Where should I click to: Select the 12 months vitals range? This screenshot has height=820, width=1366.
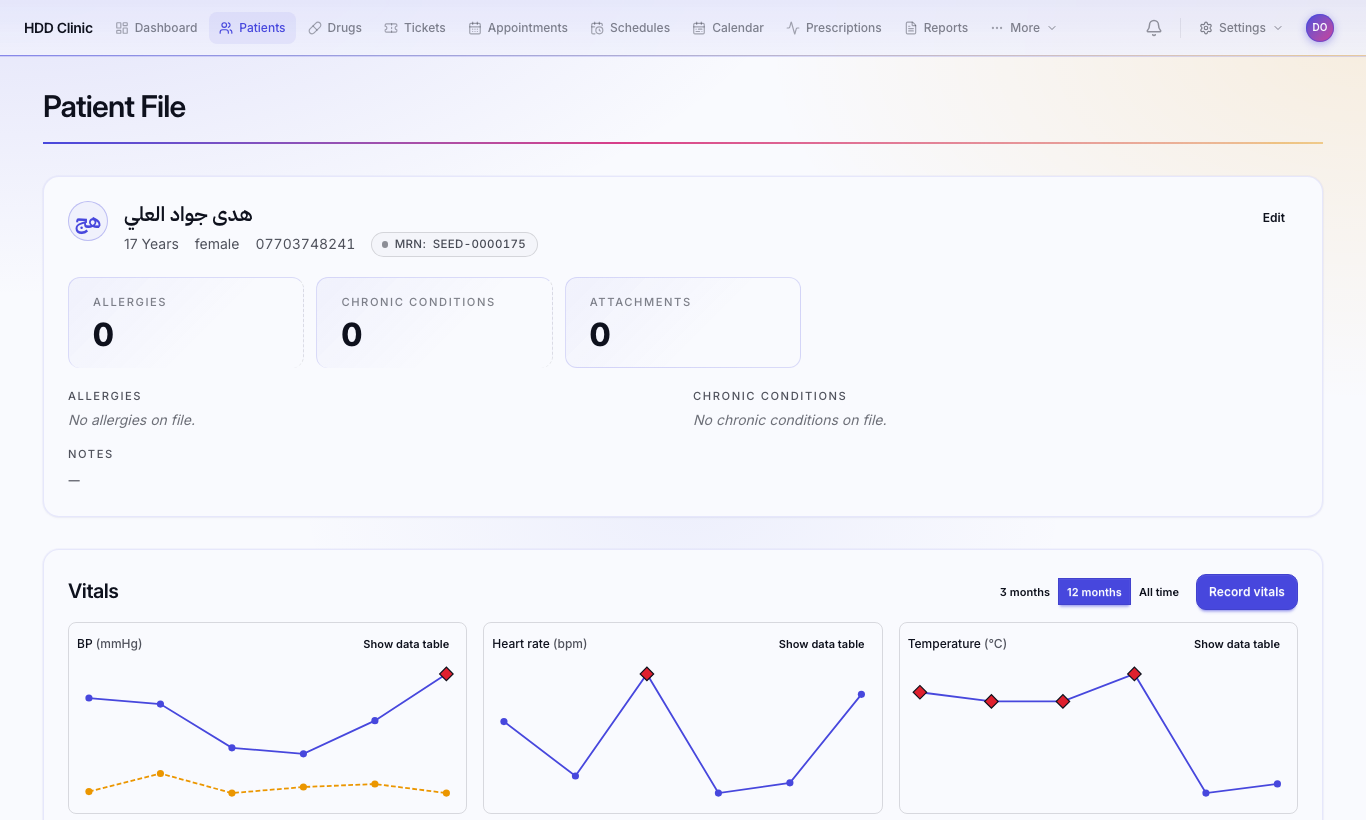pos(1094,592)
